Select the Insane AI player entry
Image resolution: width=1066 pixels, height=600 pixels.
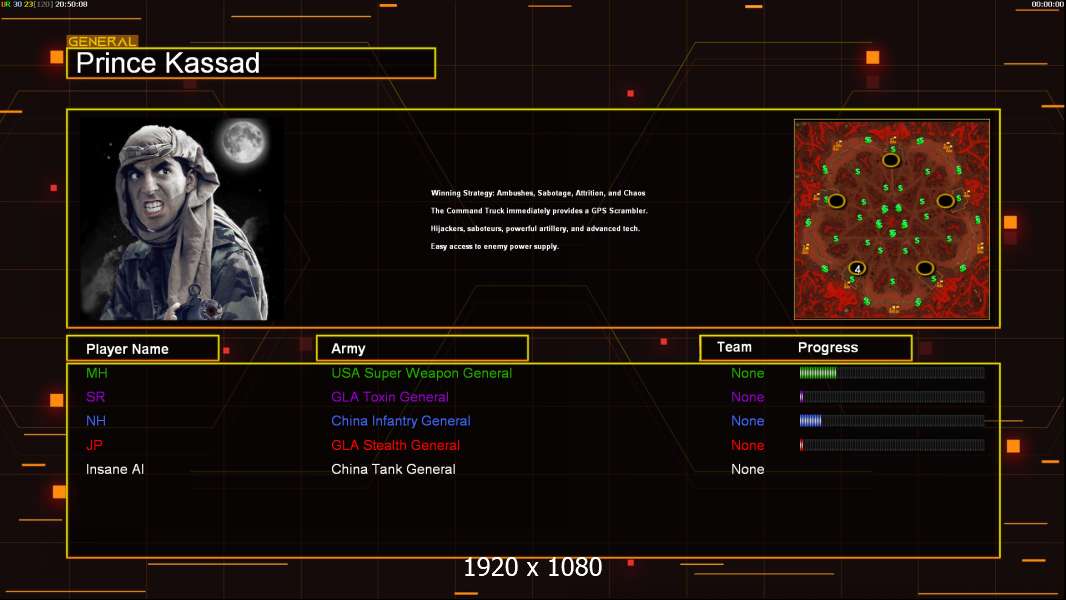[x=115, y=469]
